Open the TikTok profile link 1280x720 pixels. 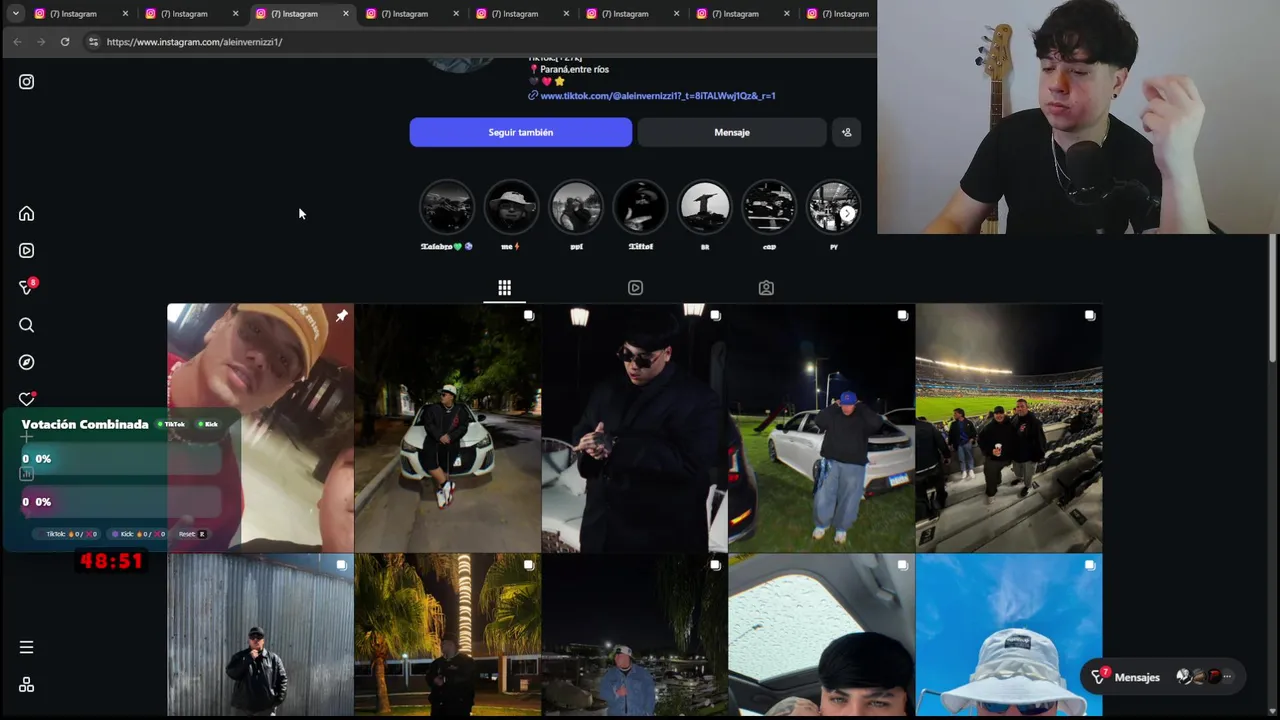coord(658,96)
